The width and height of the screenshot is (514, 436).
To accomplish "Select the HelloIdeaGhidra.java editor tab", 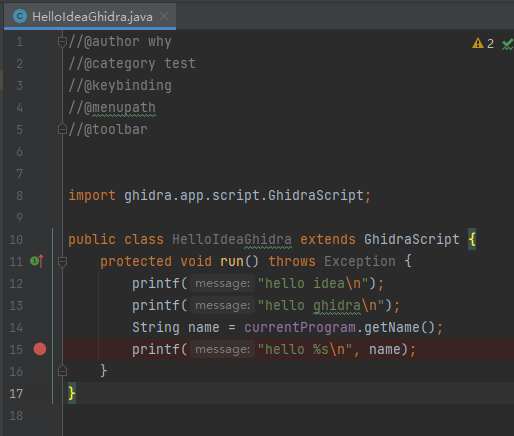I will click(x=90, y=16).
